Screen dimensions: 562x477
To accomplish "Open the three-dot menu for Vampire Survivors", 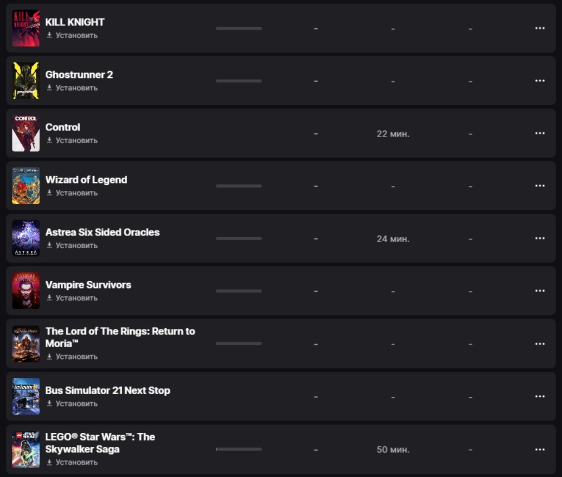I will [540, 291].
